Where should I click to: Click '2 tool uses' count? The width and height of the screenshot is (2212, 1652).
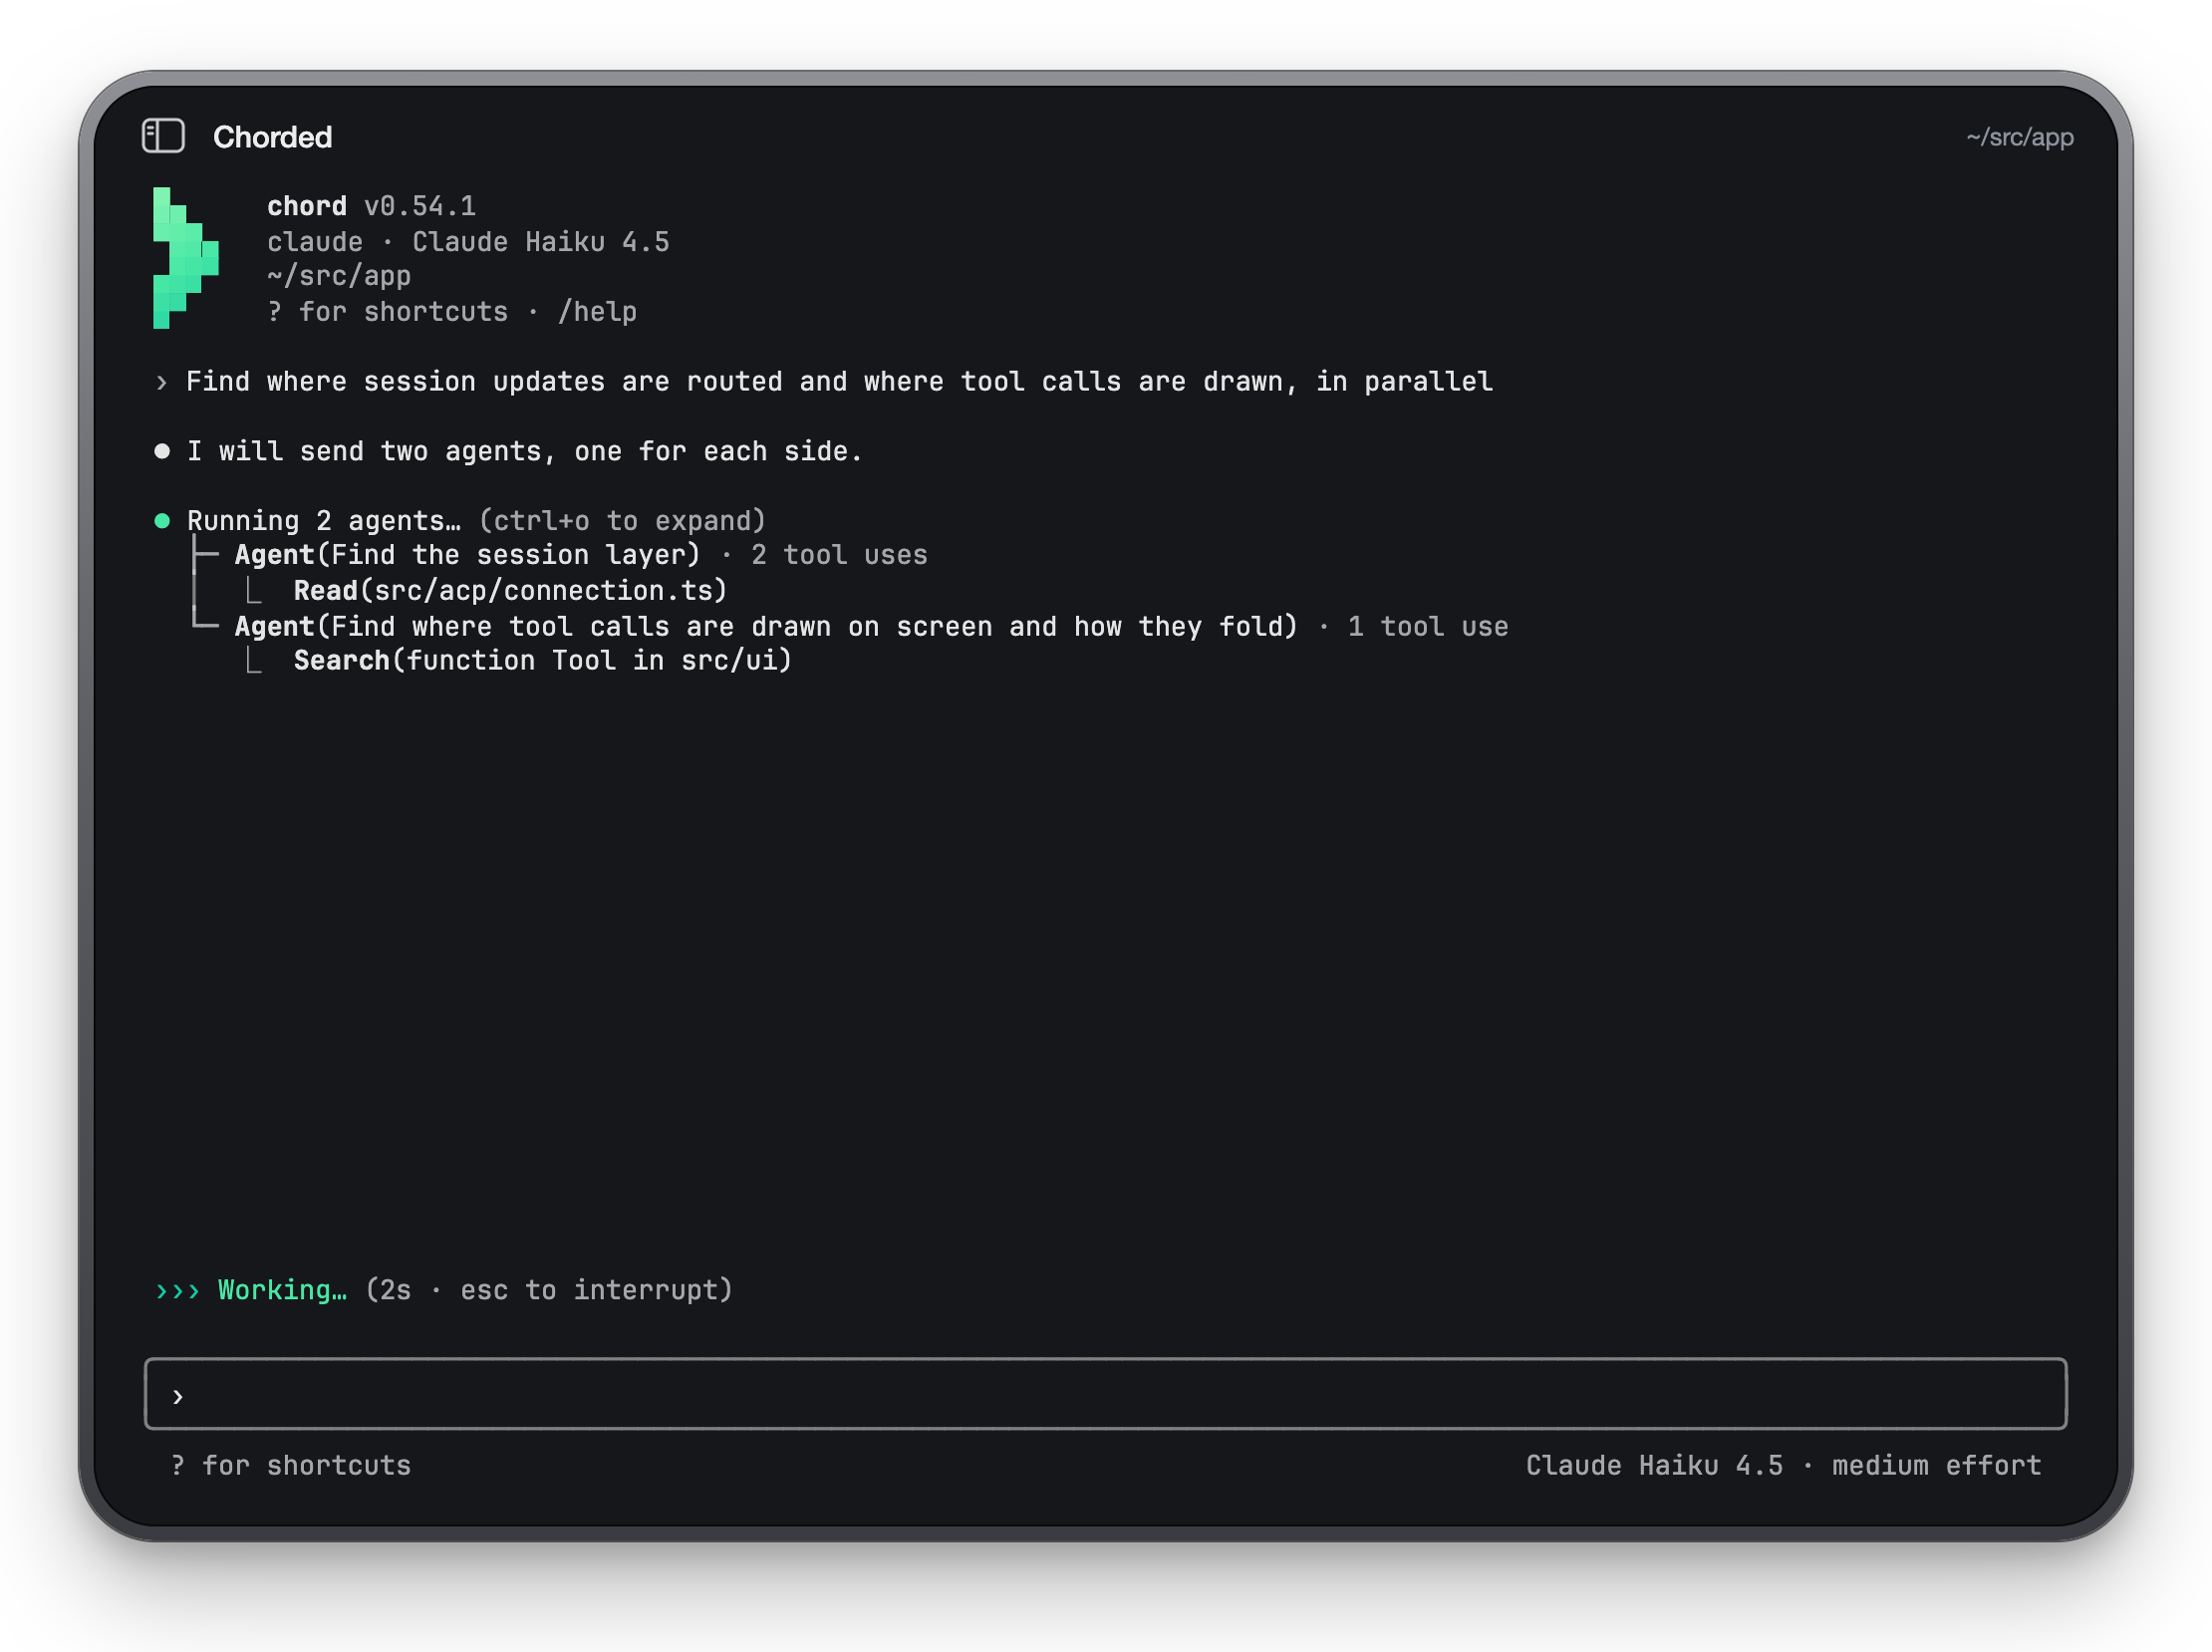[839, 555]
